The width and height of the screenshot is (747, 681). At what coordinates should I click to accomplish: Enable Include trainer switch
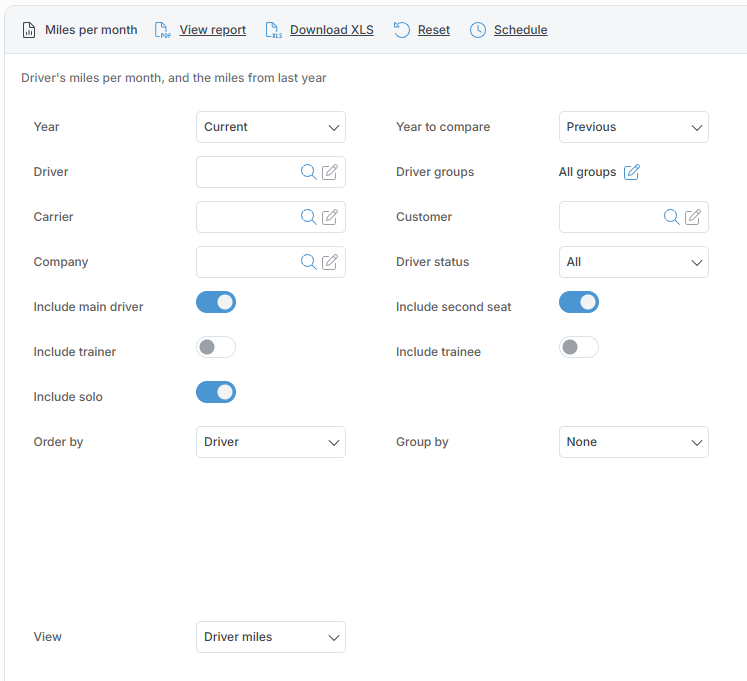click(x=216, y=347)
